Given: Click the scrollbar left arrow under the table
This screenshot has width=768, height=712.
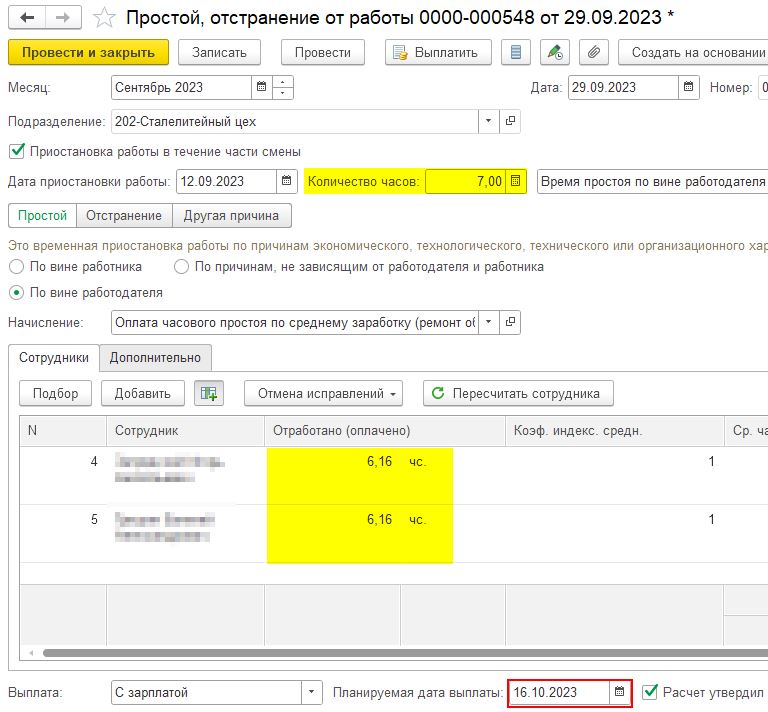Looking at the screenshot, I should (x=31, y=653).
